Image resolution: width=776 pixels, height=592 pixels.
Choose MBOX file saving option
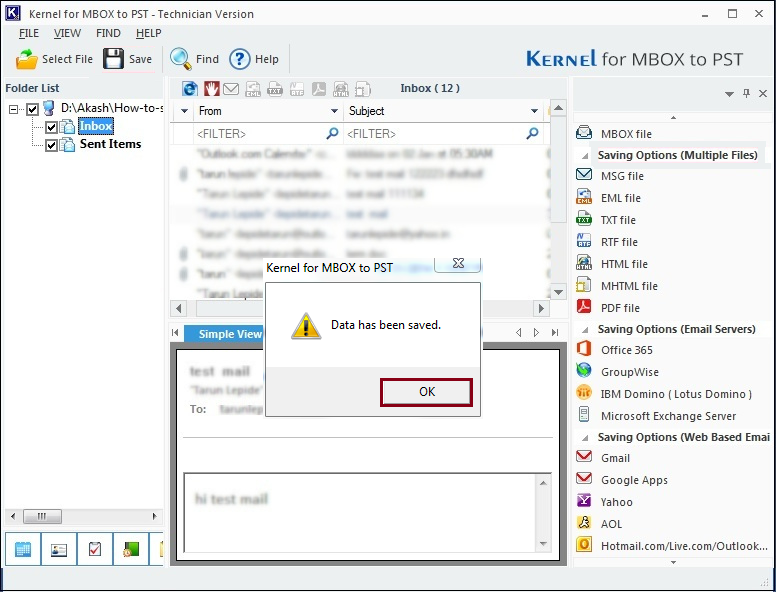[626, 134]
